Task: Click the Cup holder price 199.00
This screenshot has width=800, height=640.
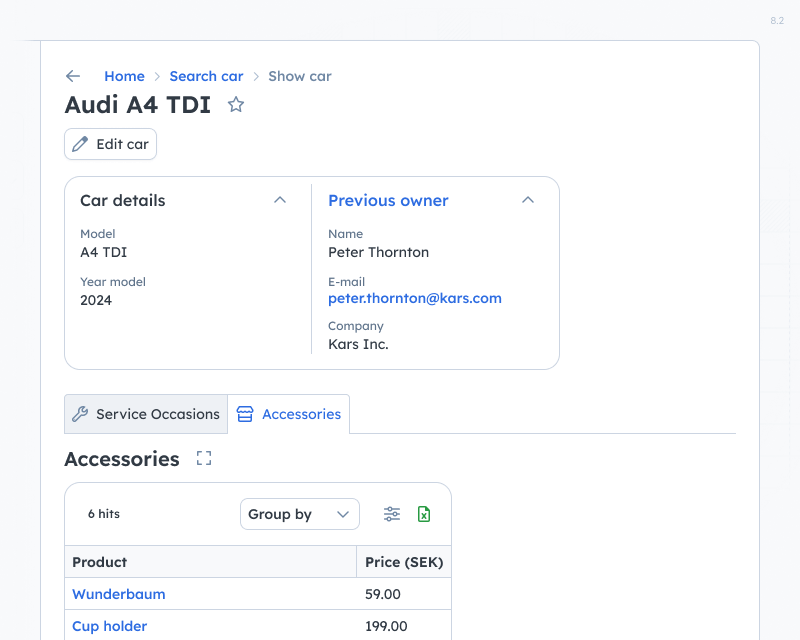Action: click(x=386, y=626)
